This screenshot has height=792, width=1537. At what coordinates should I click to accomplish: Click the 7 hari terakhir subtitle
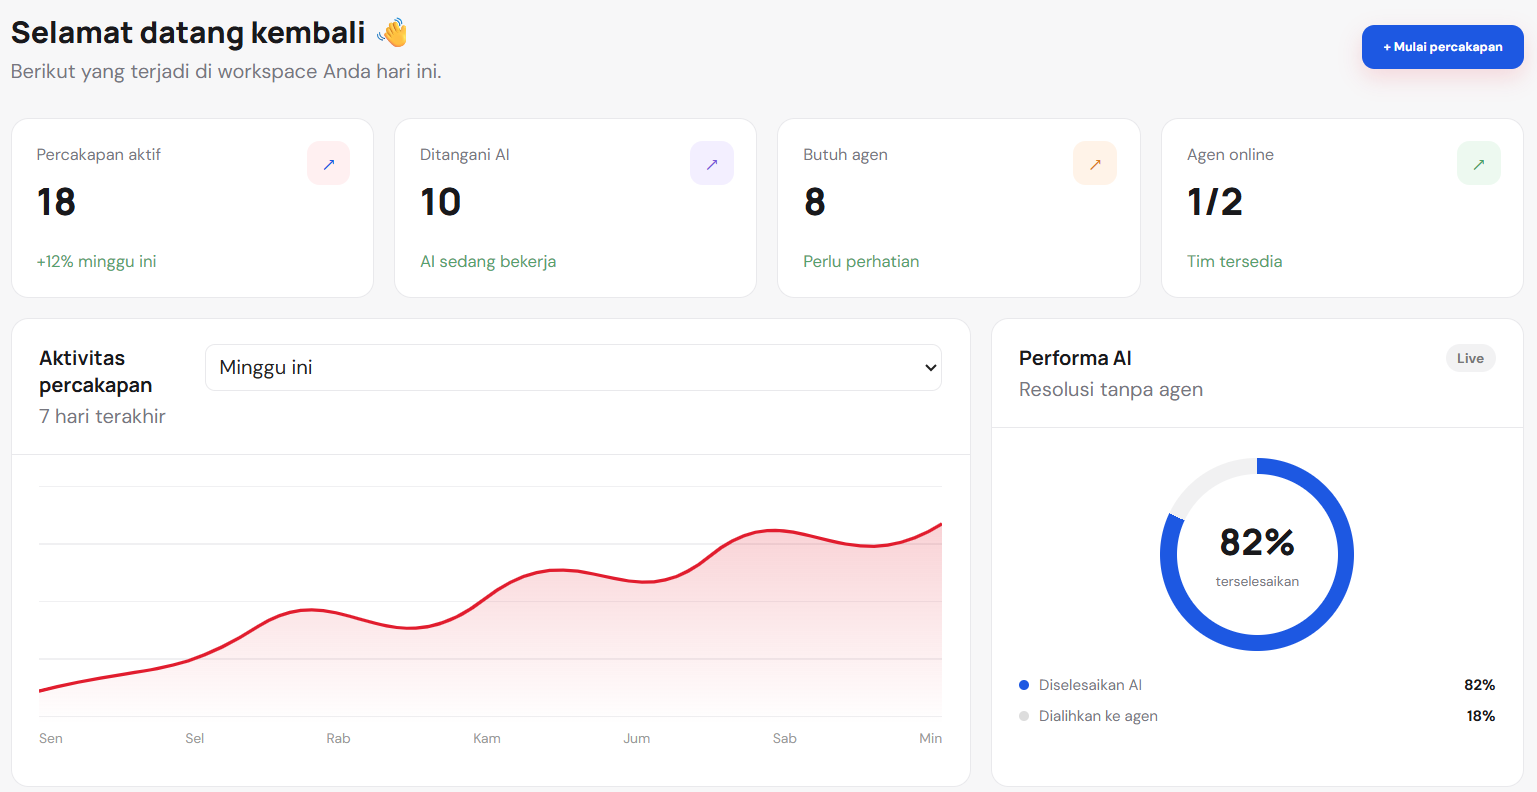click(x=102, y=416)
